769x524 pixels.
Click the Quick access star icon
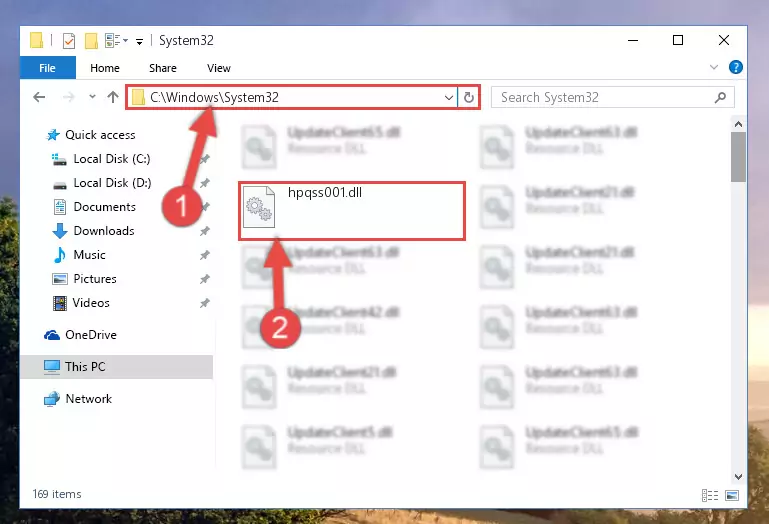(53, 135)
